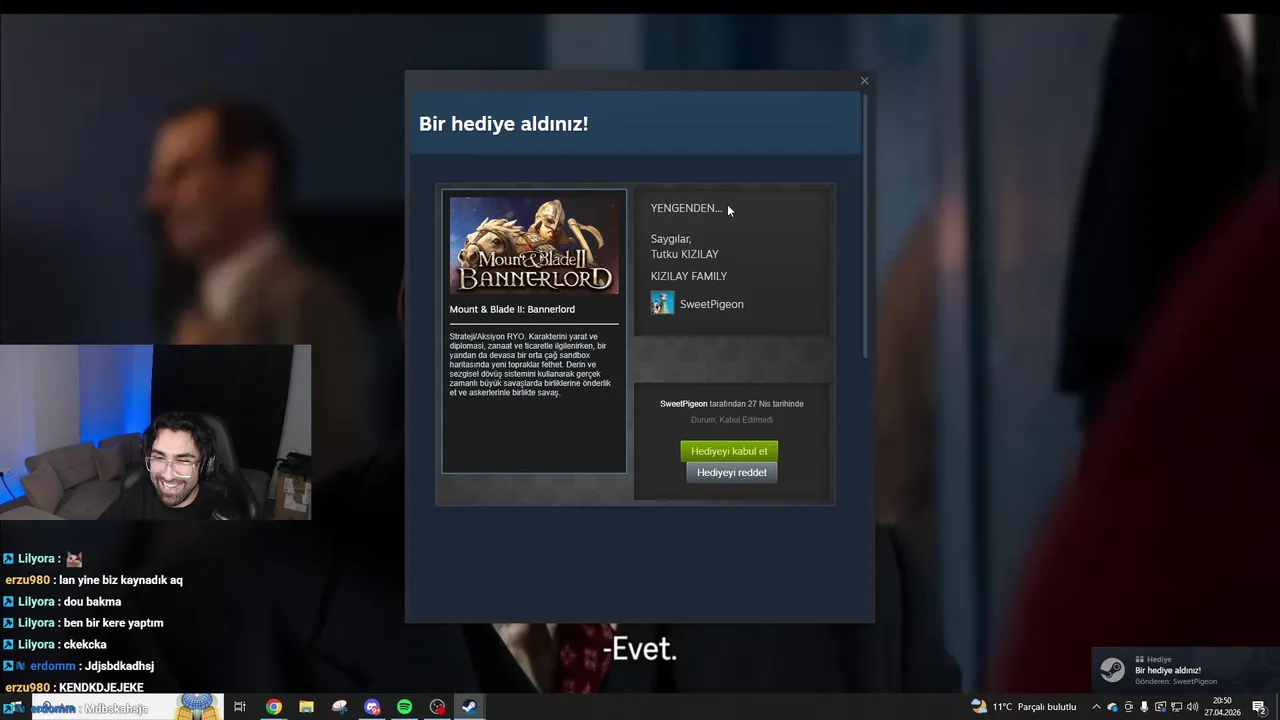Screen dimensions: 1280x720
Task: Click the gift dialog vertical scrollbar
Action: pyautogui.click(x=866, y=225)
